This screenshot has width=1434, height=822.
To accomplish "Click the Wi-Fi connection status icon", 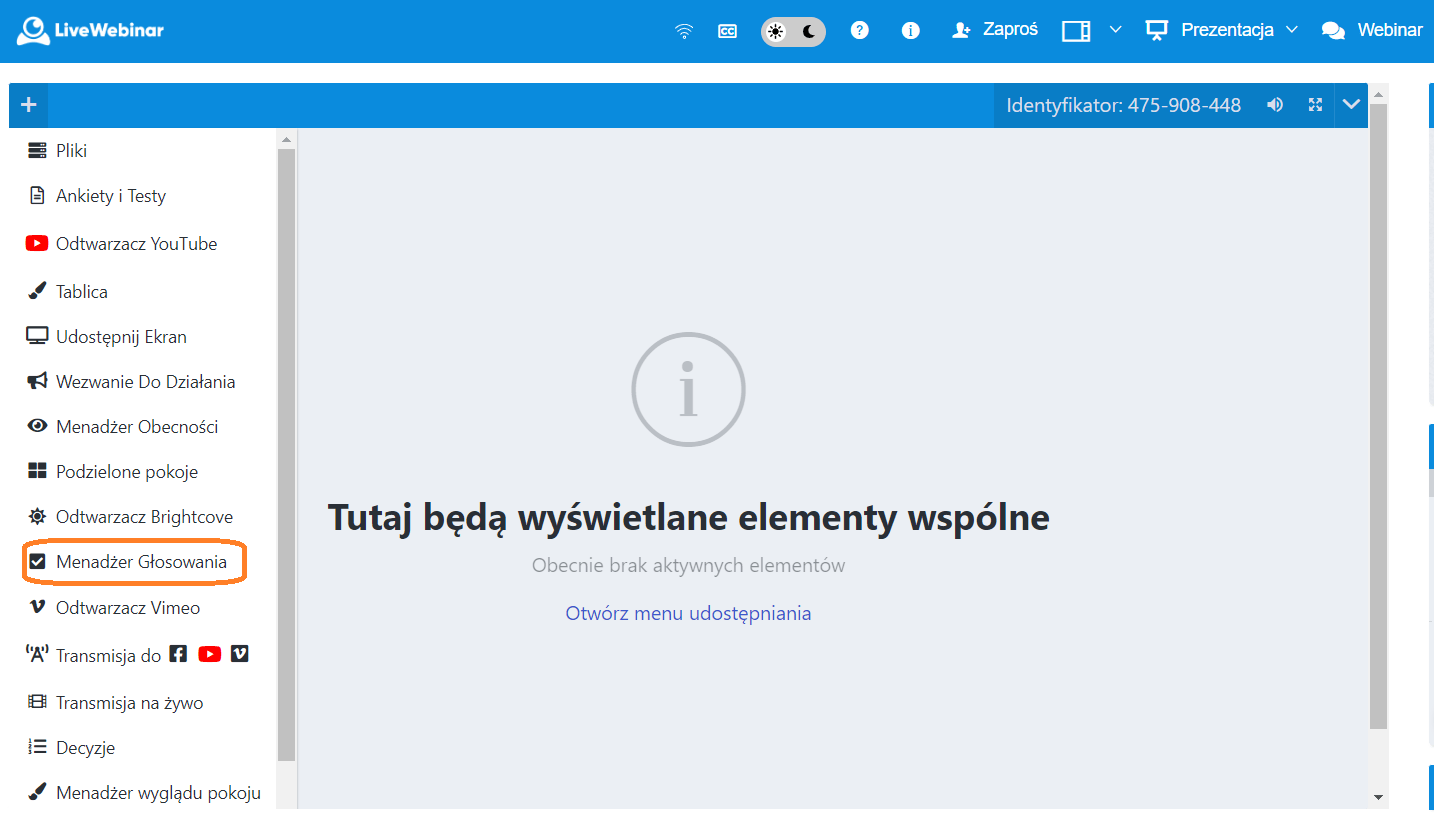I will (684, 31).
